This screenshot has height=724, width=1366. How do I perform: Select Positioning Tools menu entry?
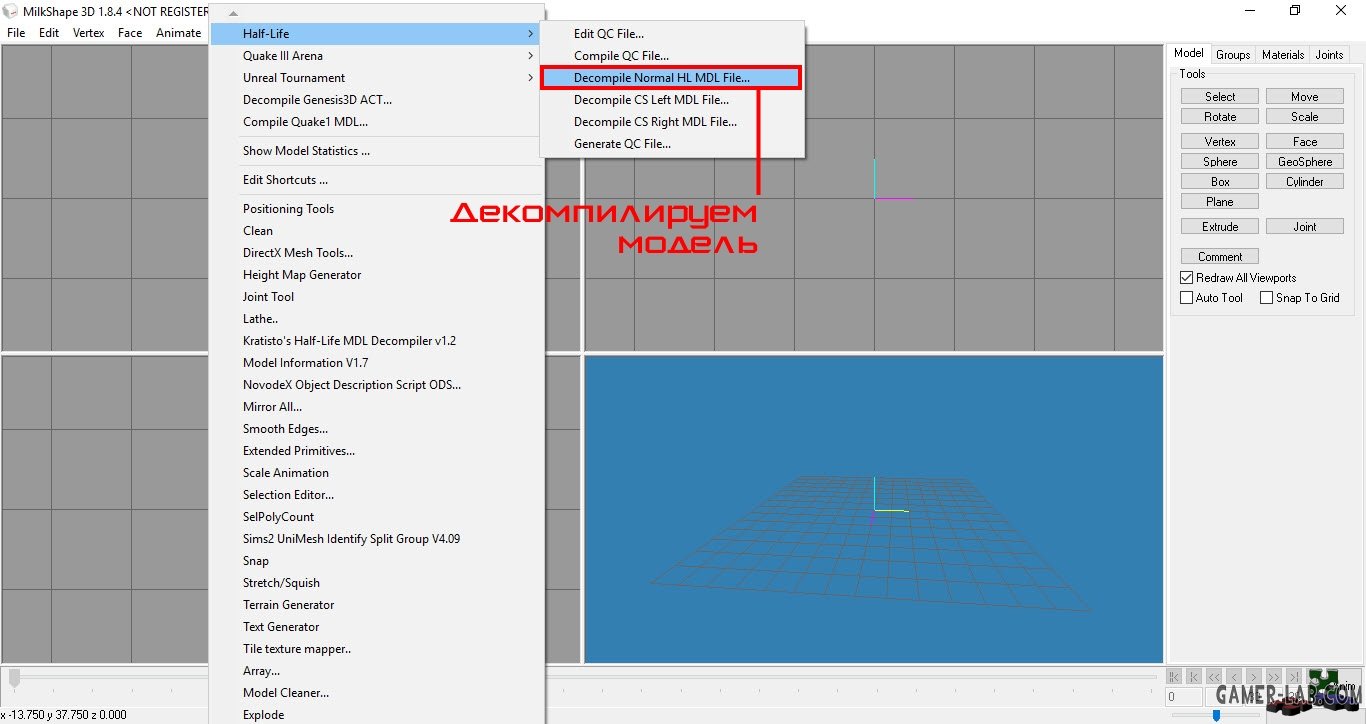(x=377, y=209)
